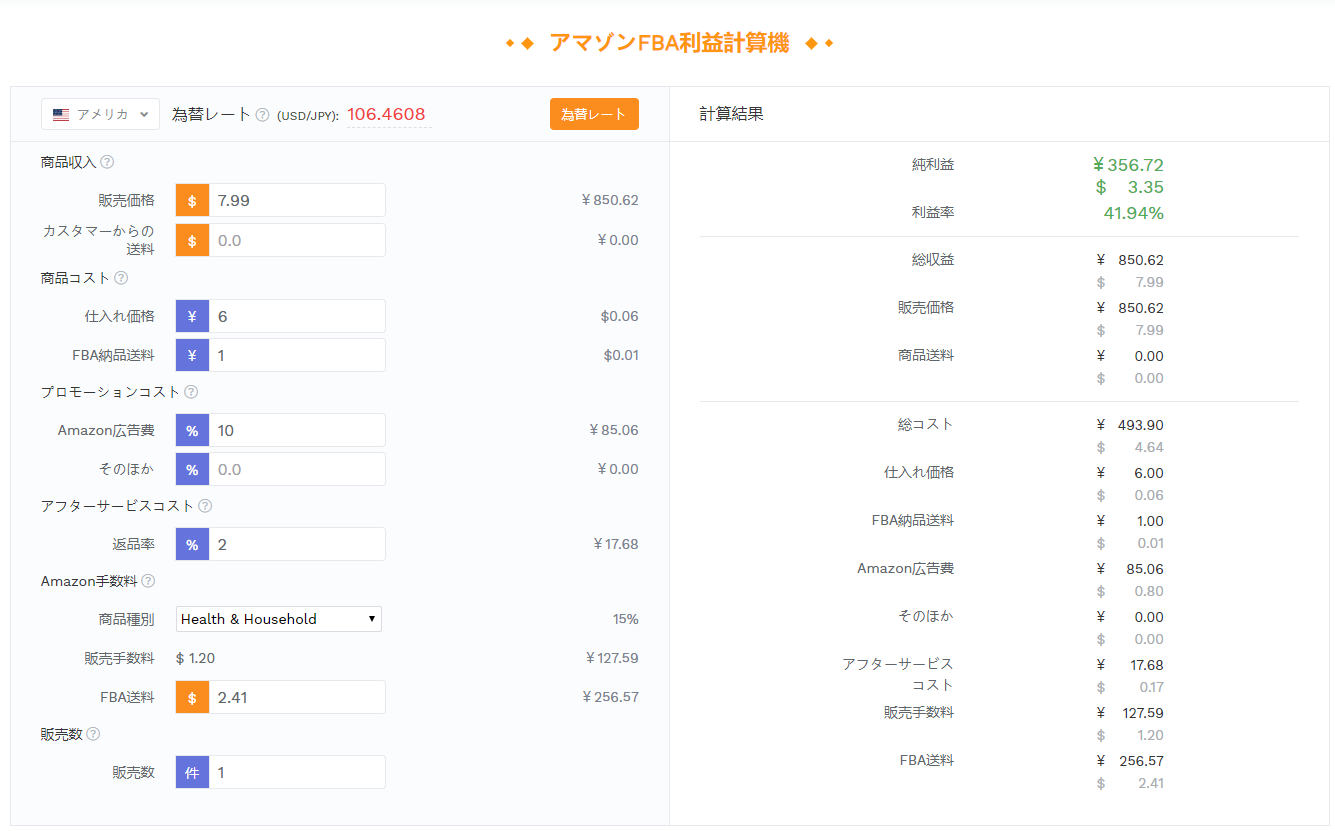
Task: Click the help icon beside 為替レート
Action: coord(262,115)
